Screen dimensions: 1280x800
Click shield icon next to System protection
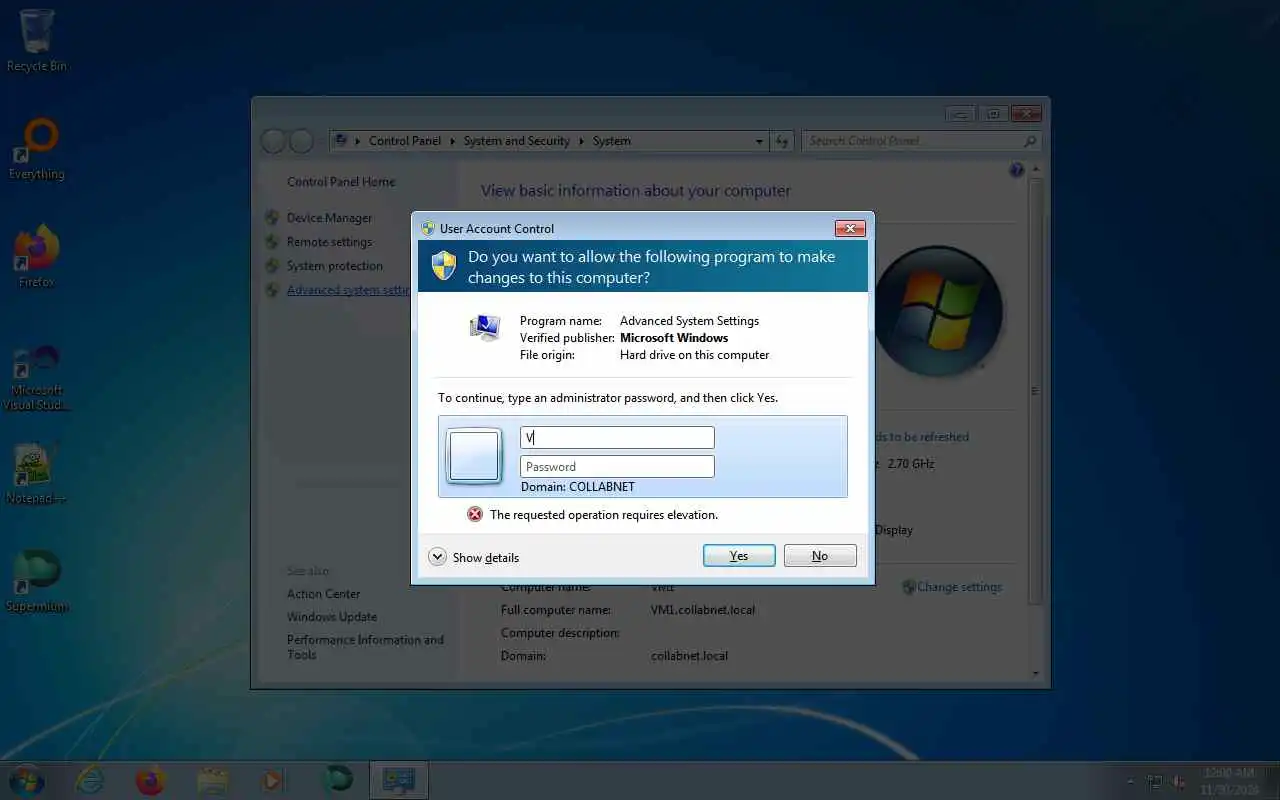tap(272, 266)
